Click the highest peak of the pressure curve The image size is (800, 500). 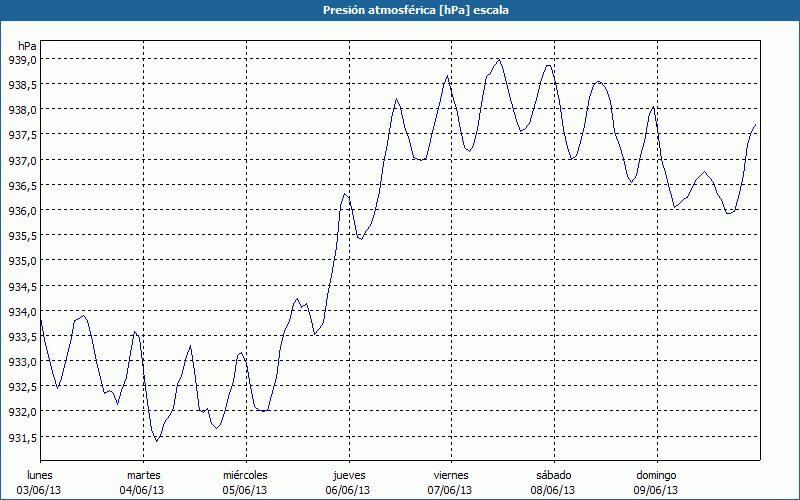pyautogui.click(x=499, y=59)
